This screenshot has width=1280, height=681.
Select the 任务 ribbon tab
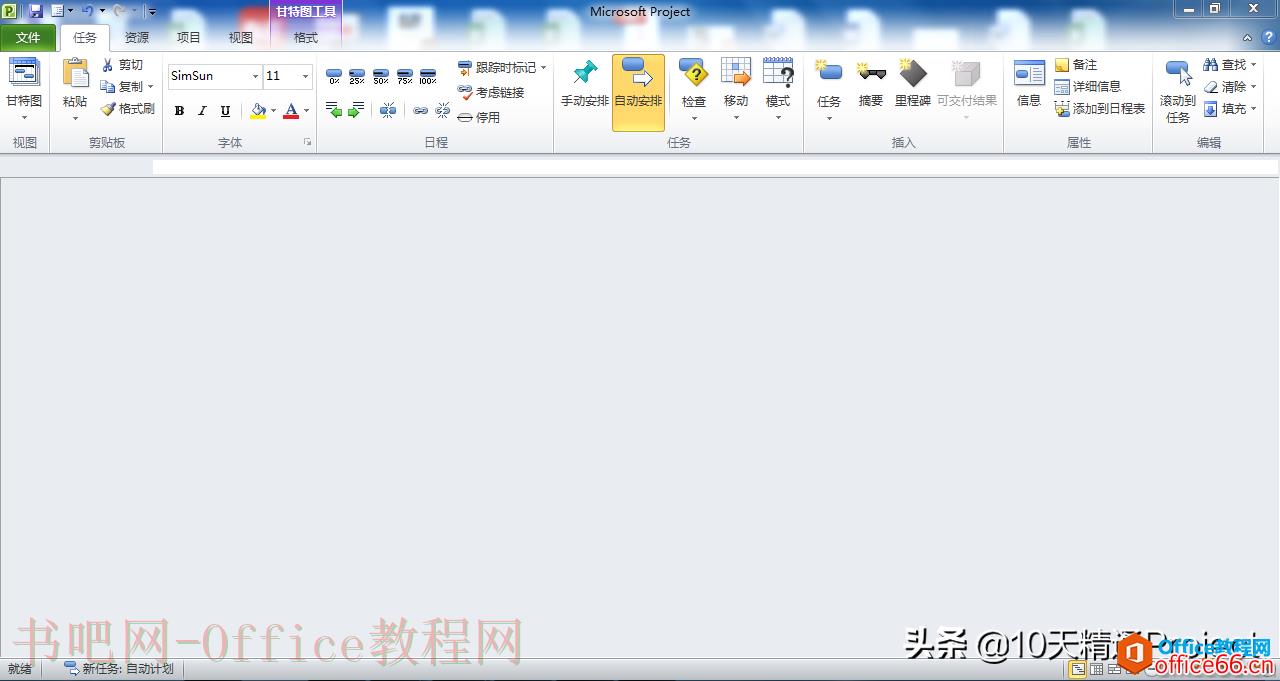pyautogui.click(x=85, y=38)
